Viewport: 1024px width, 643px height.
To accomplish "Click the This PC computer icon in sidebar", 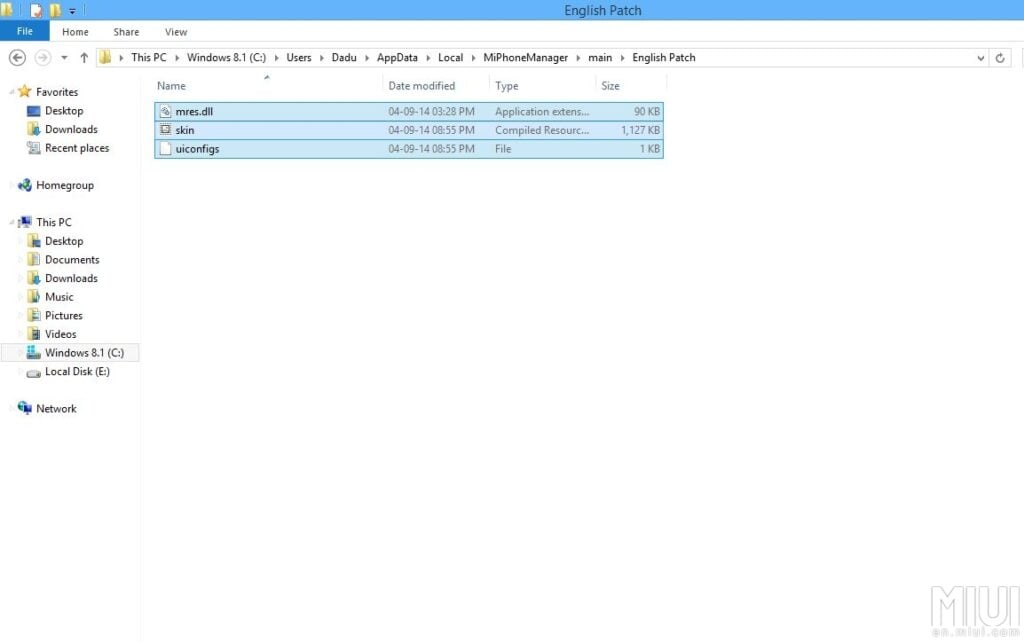I will 25,222.
